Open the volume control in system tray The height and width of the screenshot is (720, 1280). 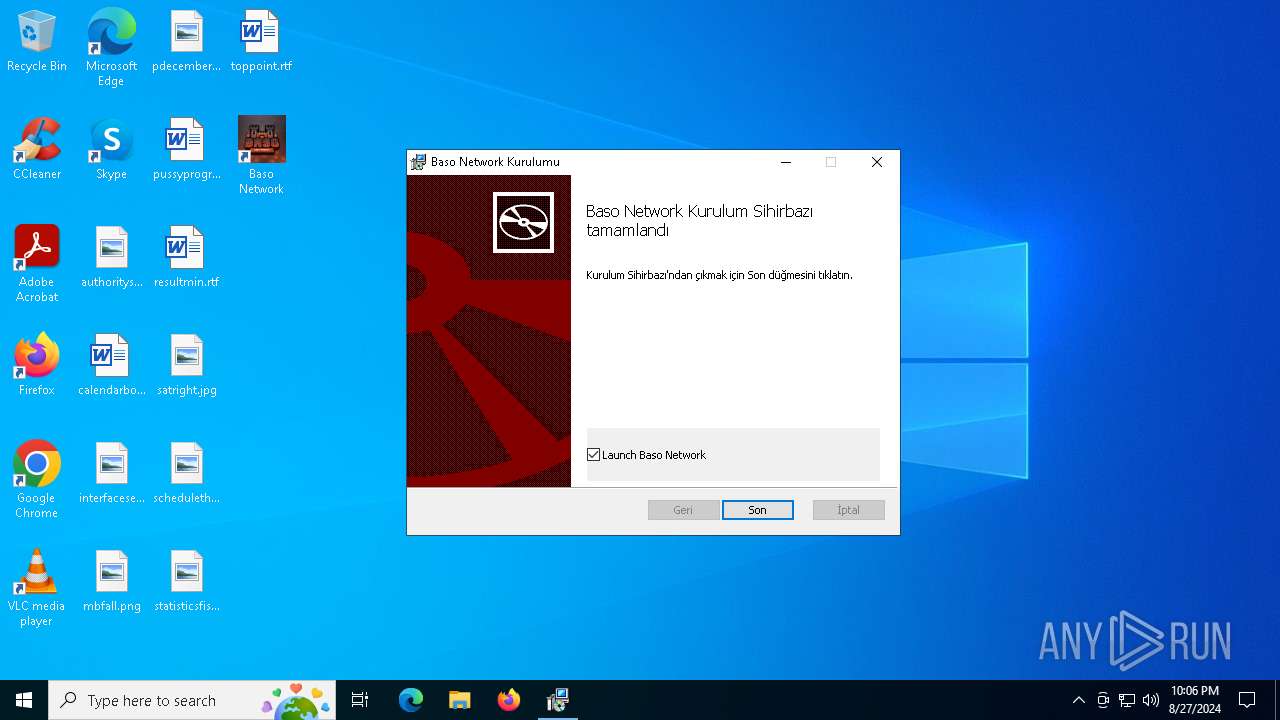1151,700
